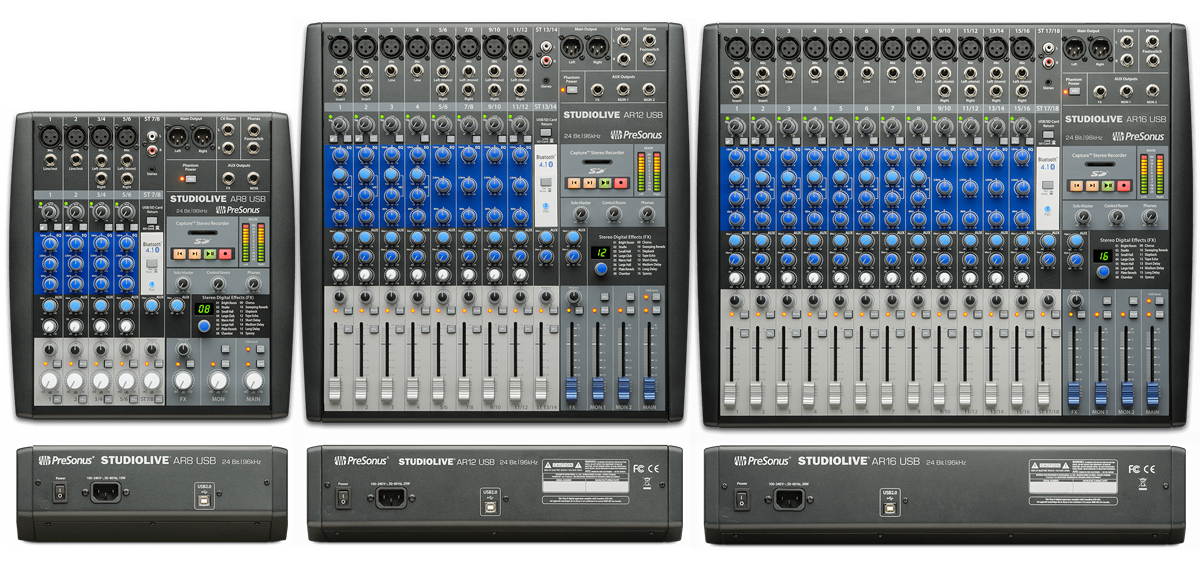This screenshot has width=1200, height=575.
Task: Click MAIN level knob on AR8 mixer
Action: pos(253,380)
